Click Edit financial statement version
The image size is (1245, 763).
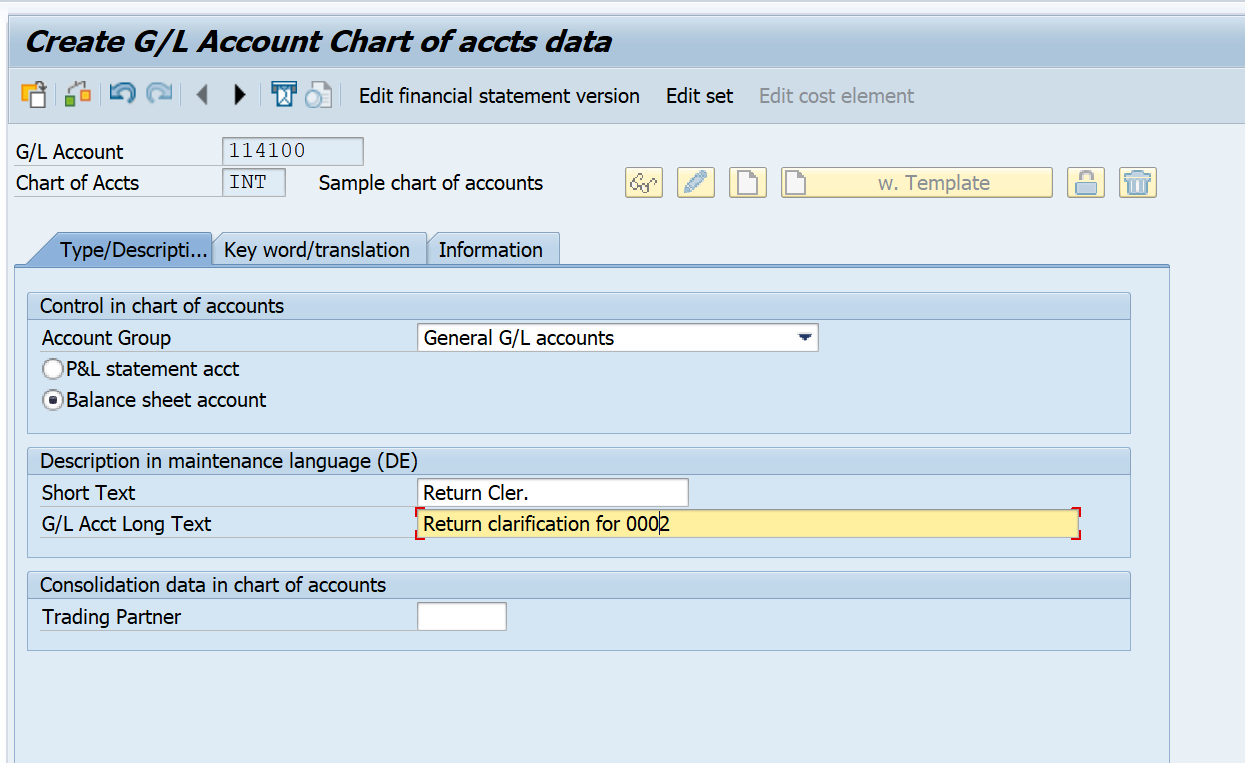[x=499, y=96]
